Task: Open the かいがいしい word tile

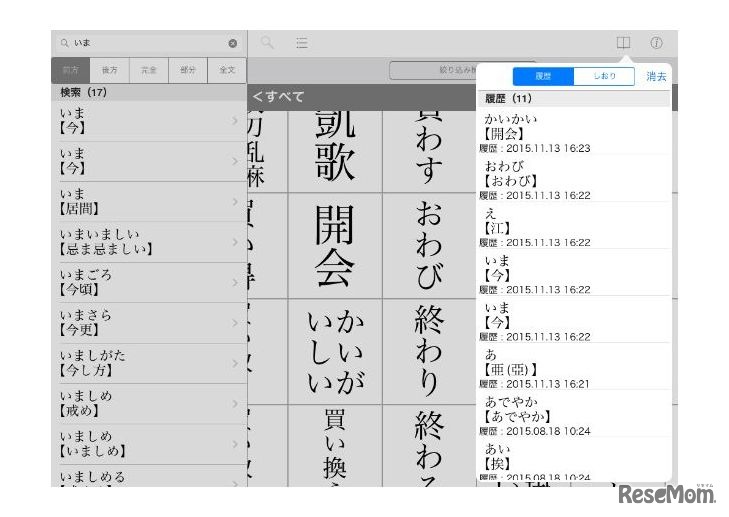Action: click(x=335, y=351)
